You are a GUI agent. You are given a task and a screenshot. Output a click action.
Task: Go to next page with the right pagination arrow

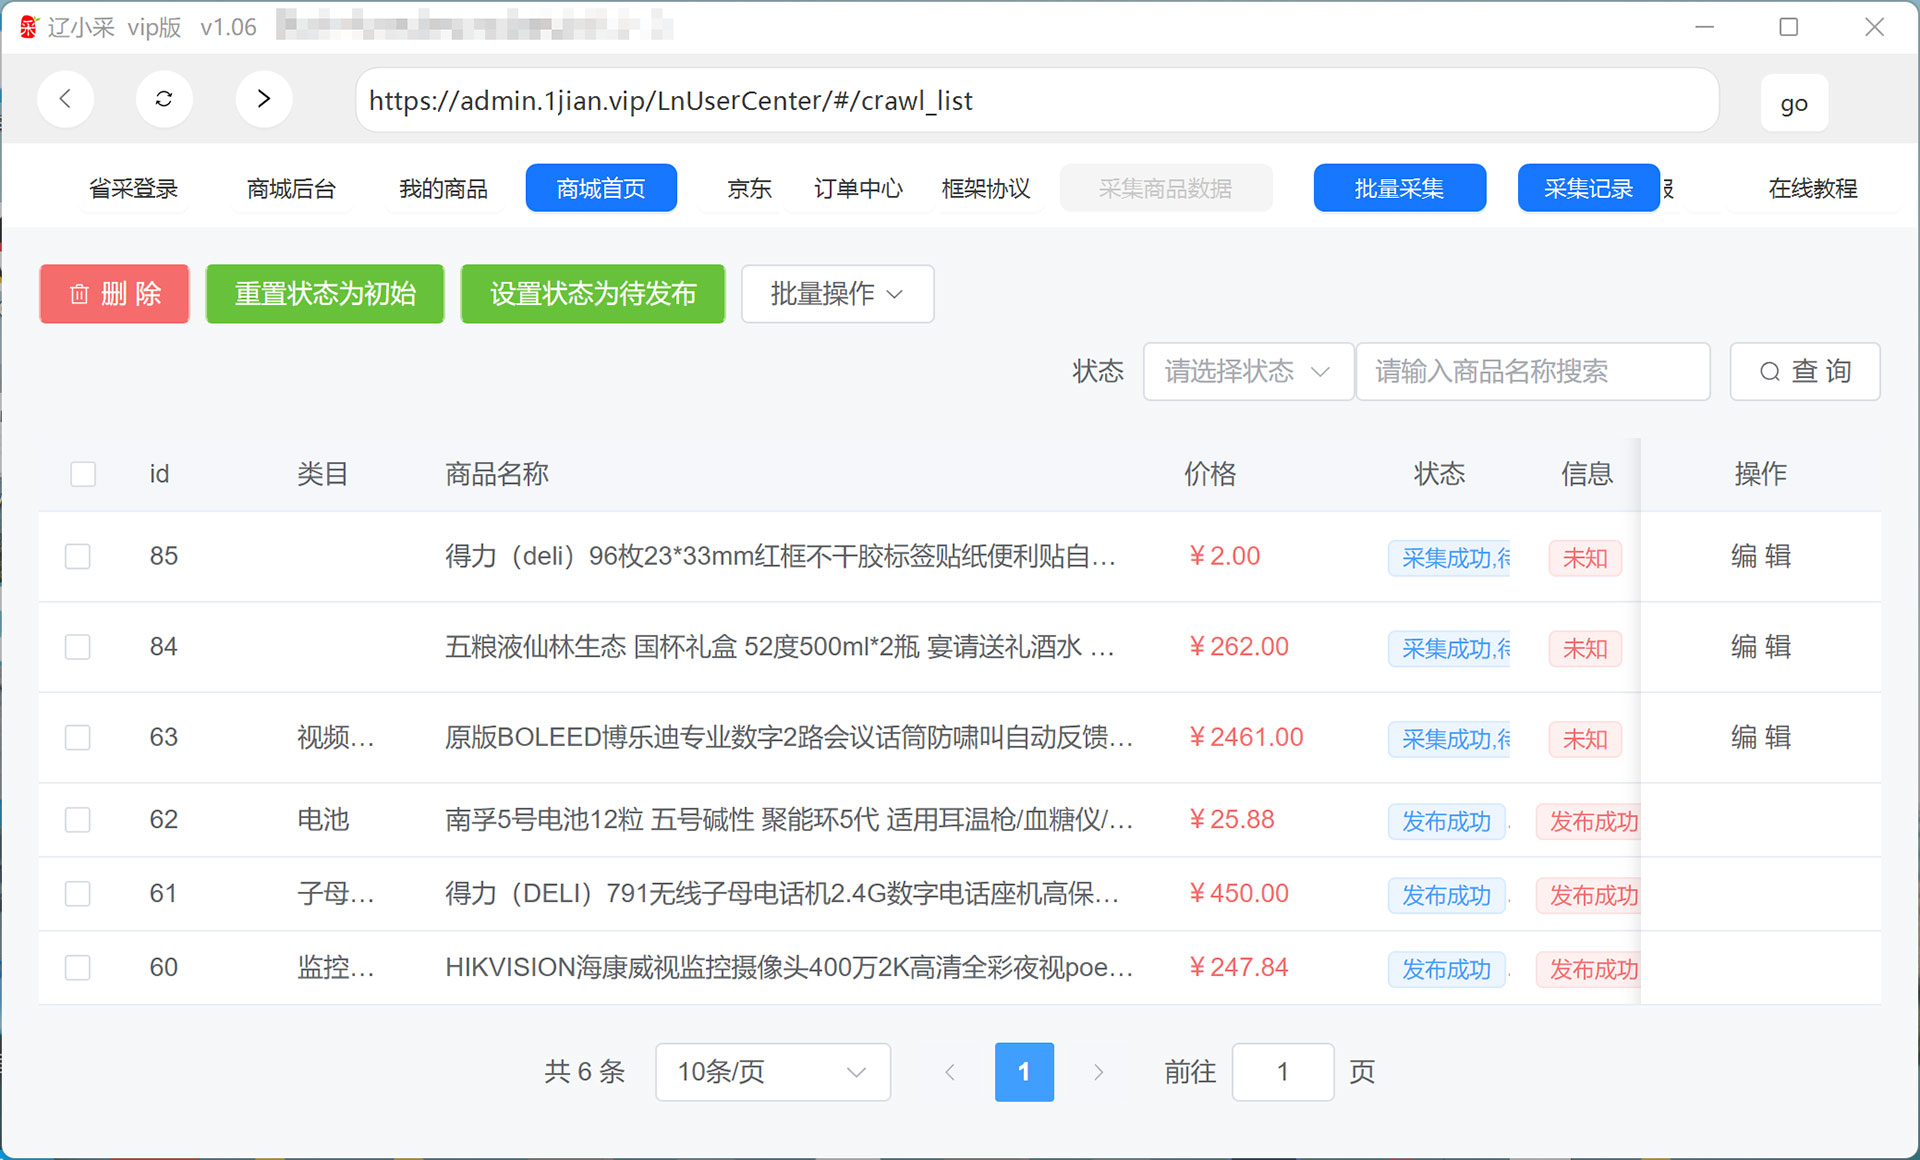pyautogui.click(x=1099, y=1071)
